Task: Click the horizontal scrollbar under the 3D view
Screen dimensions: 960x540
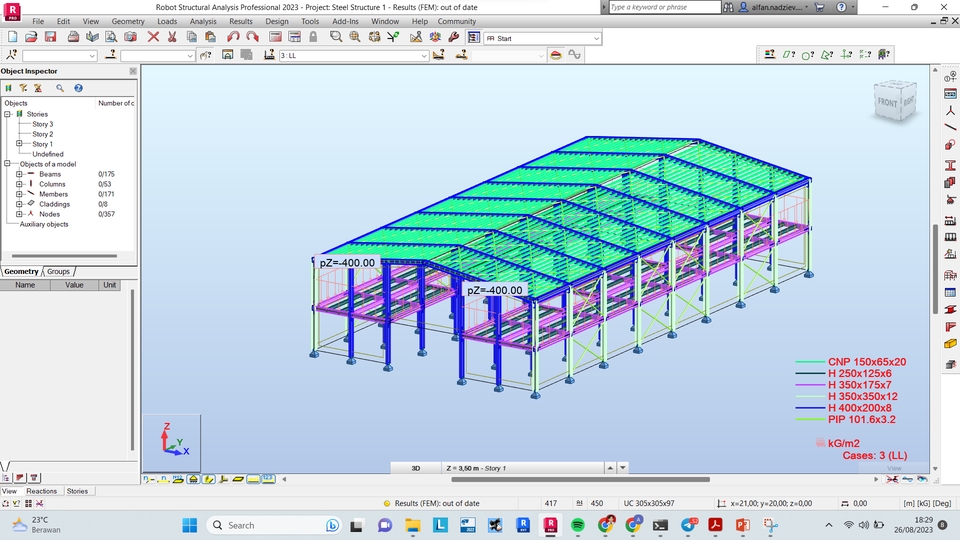Action: click(x=580, y=479)
